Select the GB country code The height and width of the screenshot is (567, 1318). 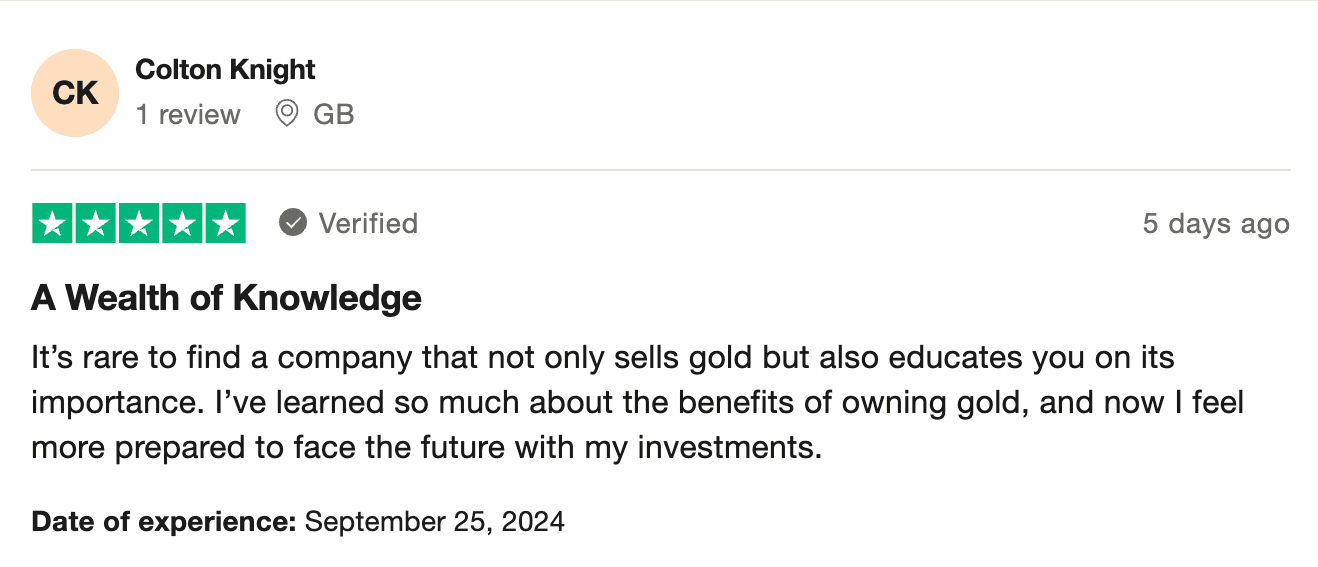point(334,115)
